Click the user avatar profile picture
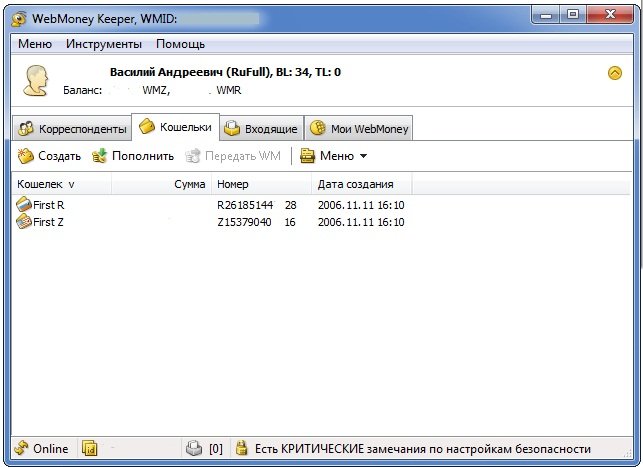This screenshot has height=467, width=643. 36,81
